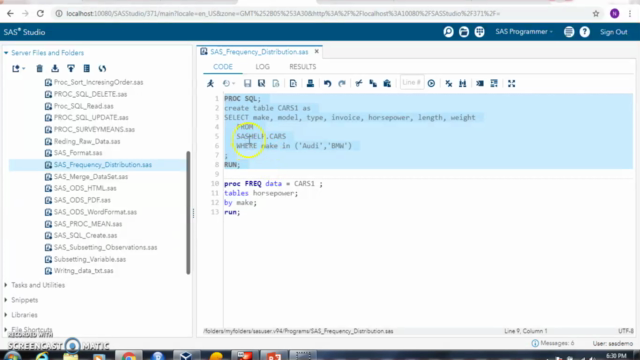
Task: Cut selected code with the scissors icon
Action: 359,83
